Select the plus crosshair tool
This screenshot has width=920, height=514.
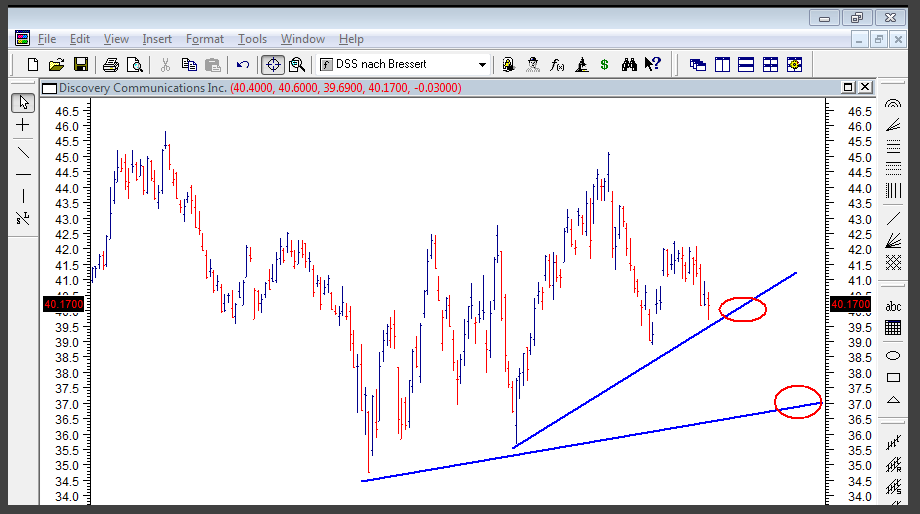[x=23, y=125]
